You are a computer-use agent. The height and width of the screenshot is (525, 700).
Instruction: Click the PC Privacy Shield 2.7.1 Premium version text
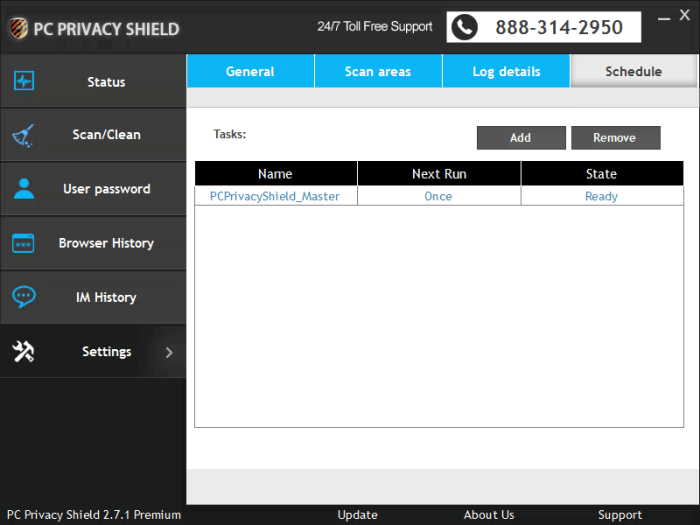(x=94, y=515)
